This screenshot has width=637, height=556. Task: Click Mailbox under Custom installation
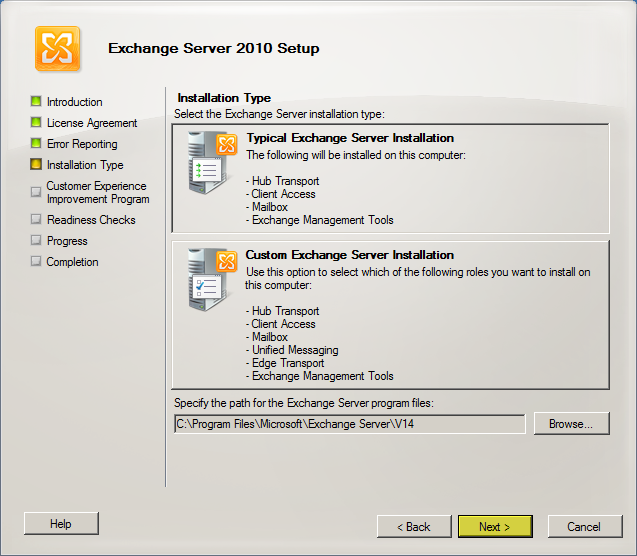[269, 337]
